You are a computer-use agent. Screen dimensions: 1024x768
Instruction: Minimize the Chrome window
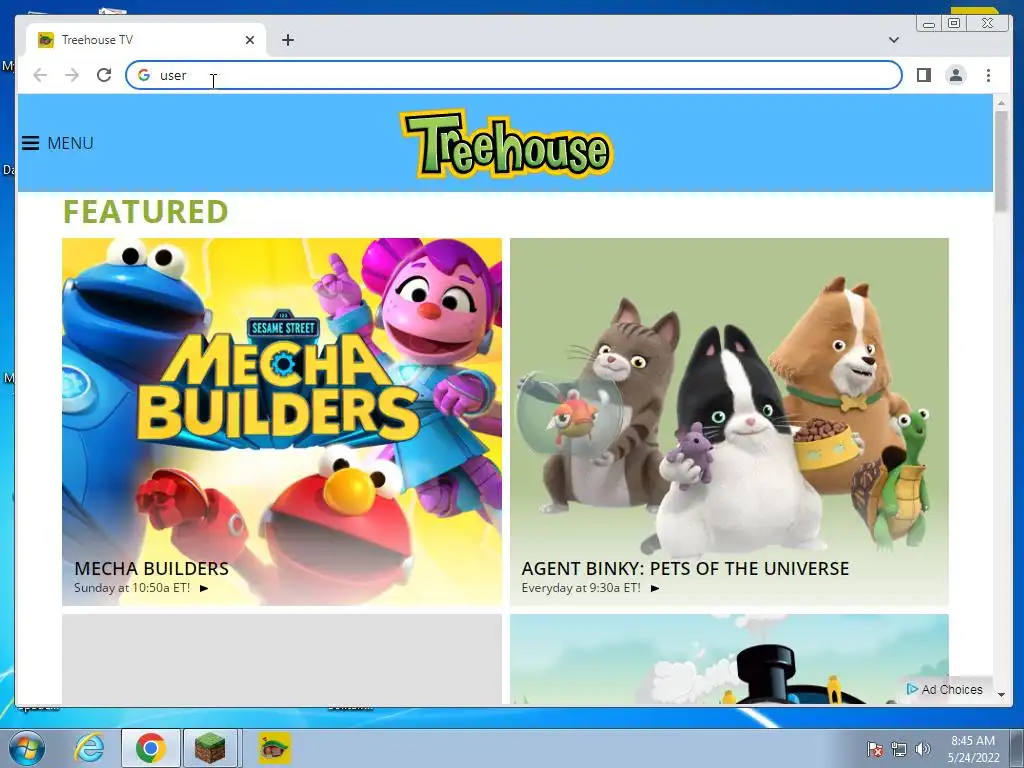click(929, 24)
